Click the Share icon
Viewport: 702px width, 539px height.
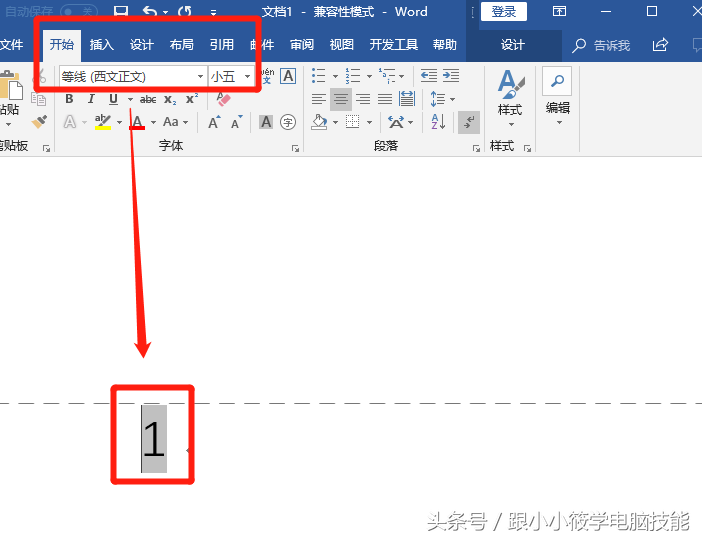pos(660,45)
